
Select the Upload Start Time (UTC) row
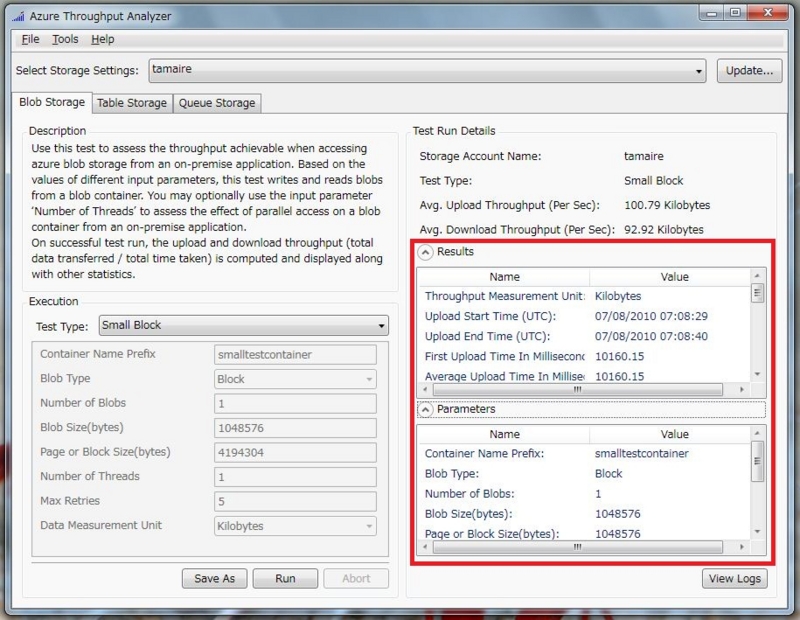point(584,316)
